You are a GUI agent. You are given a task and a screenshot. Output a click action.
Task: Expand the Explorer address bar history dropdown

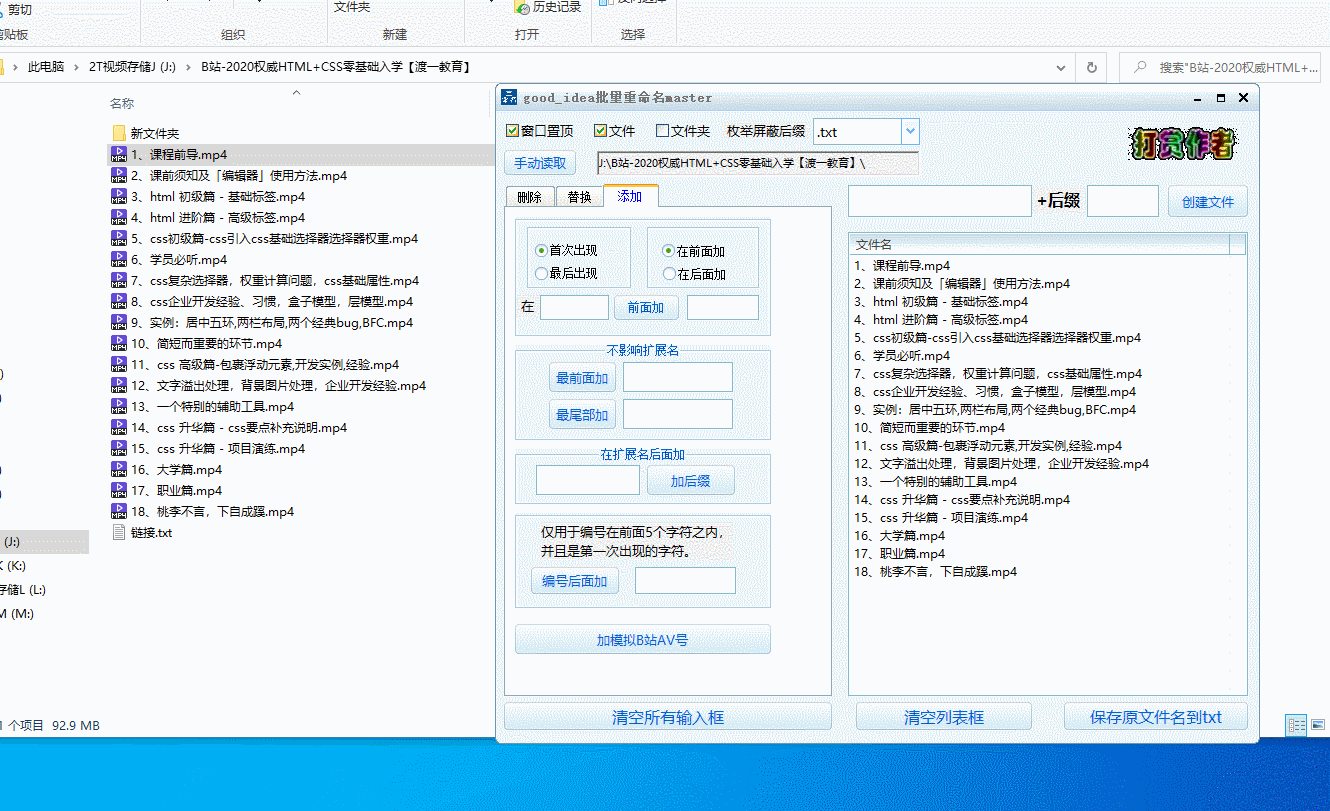tap(1061, 67)
